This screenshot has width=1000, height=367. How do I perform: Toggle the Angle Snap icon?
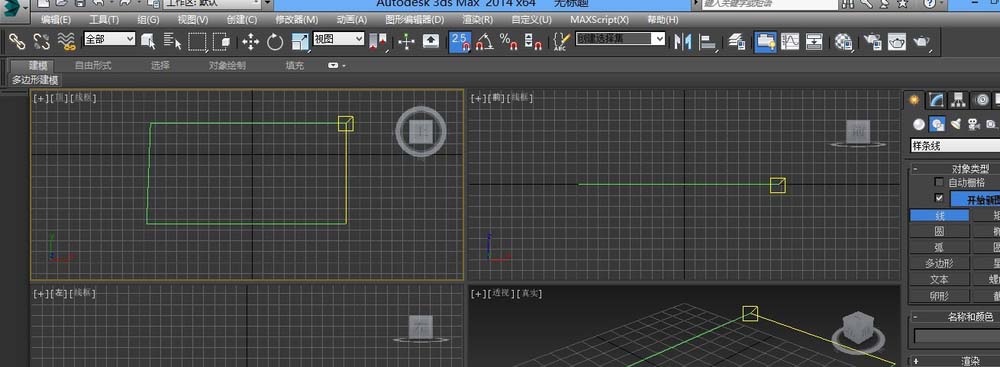point(485,42)
